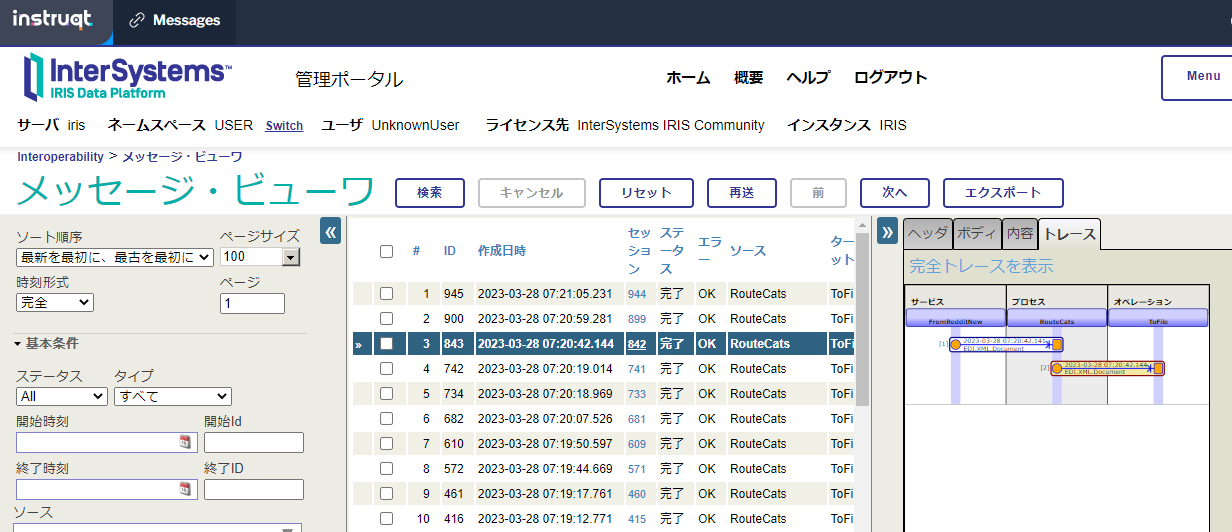This screenshot has height=532, width=1232.
Task: Collapse the left search panel with double-chevron icon
Action: [331, 231]
